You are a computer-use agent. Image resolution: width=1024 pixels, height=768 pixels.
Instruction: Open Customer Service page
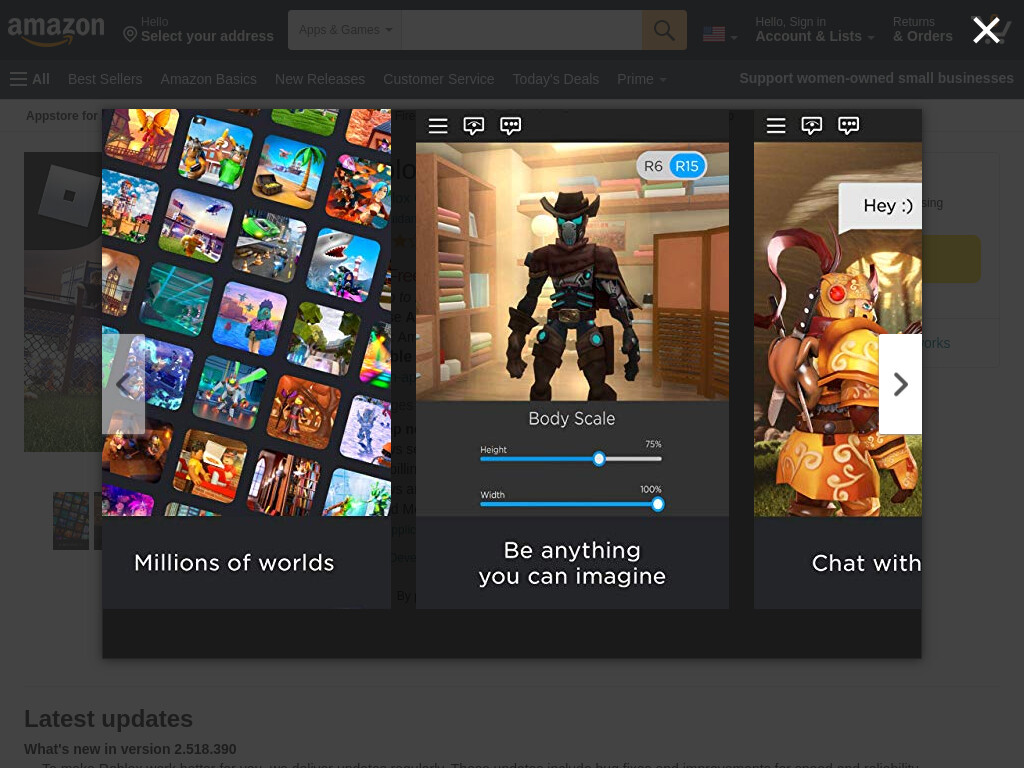[x=438, y=79]
